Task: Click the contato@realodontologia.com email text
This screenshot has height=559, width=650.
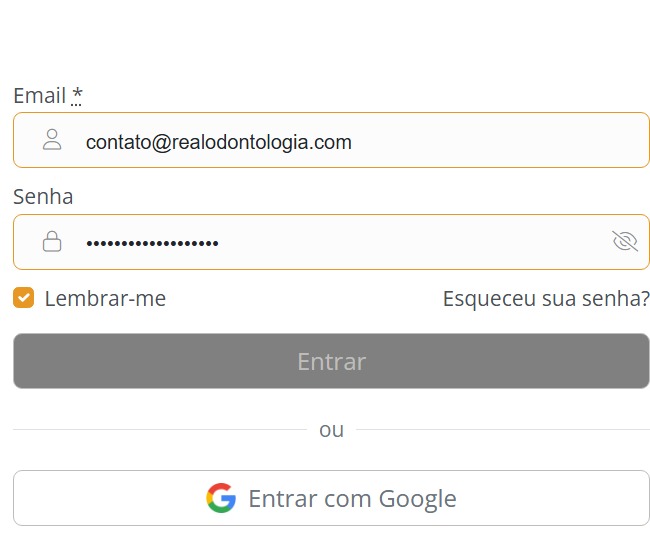Action: [x=218, y=142]
